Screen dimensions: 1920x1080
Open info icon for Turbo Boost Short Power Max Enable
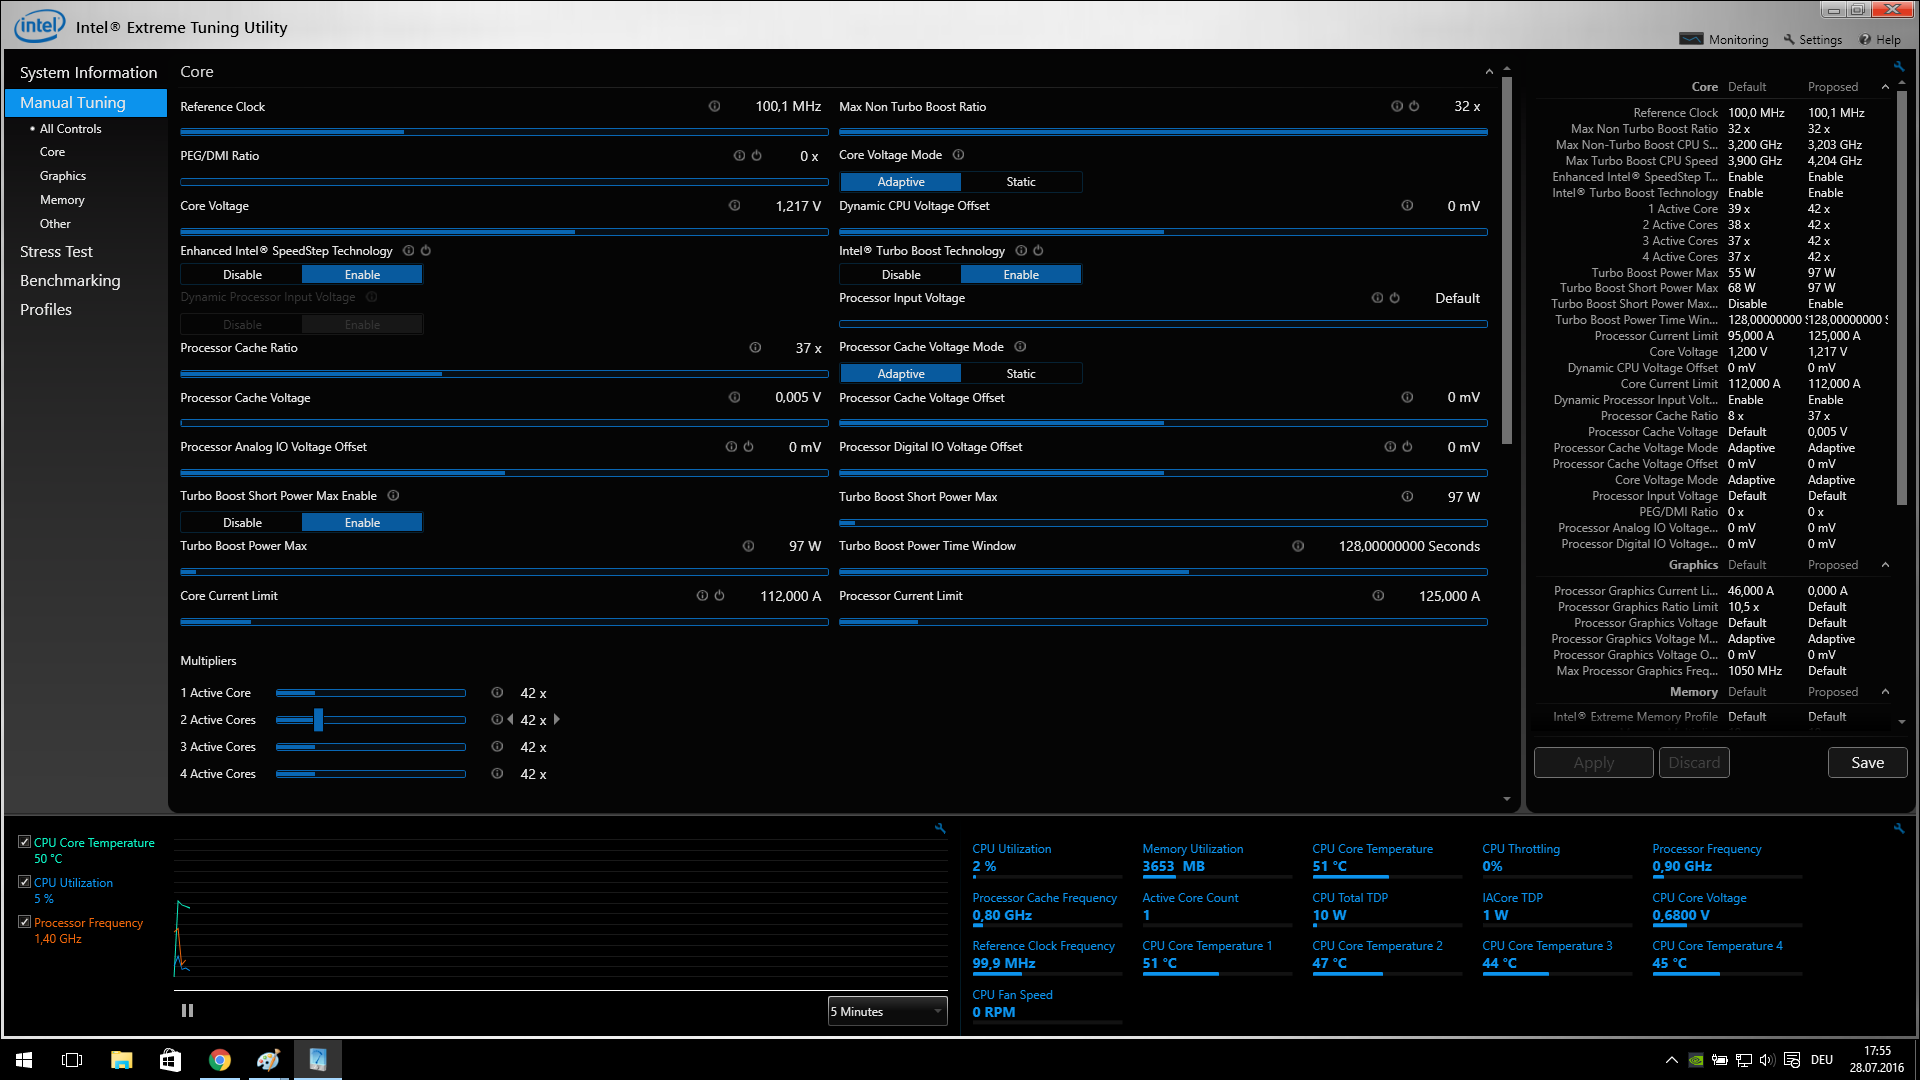click(393, 495)
